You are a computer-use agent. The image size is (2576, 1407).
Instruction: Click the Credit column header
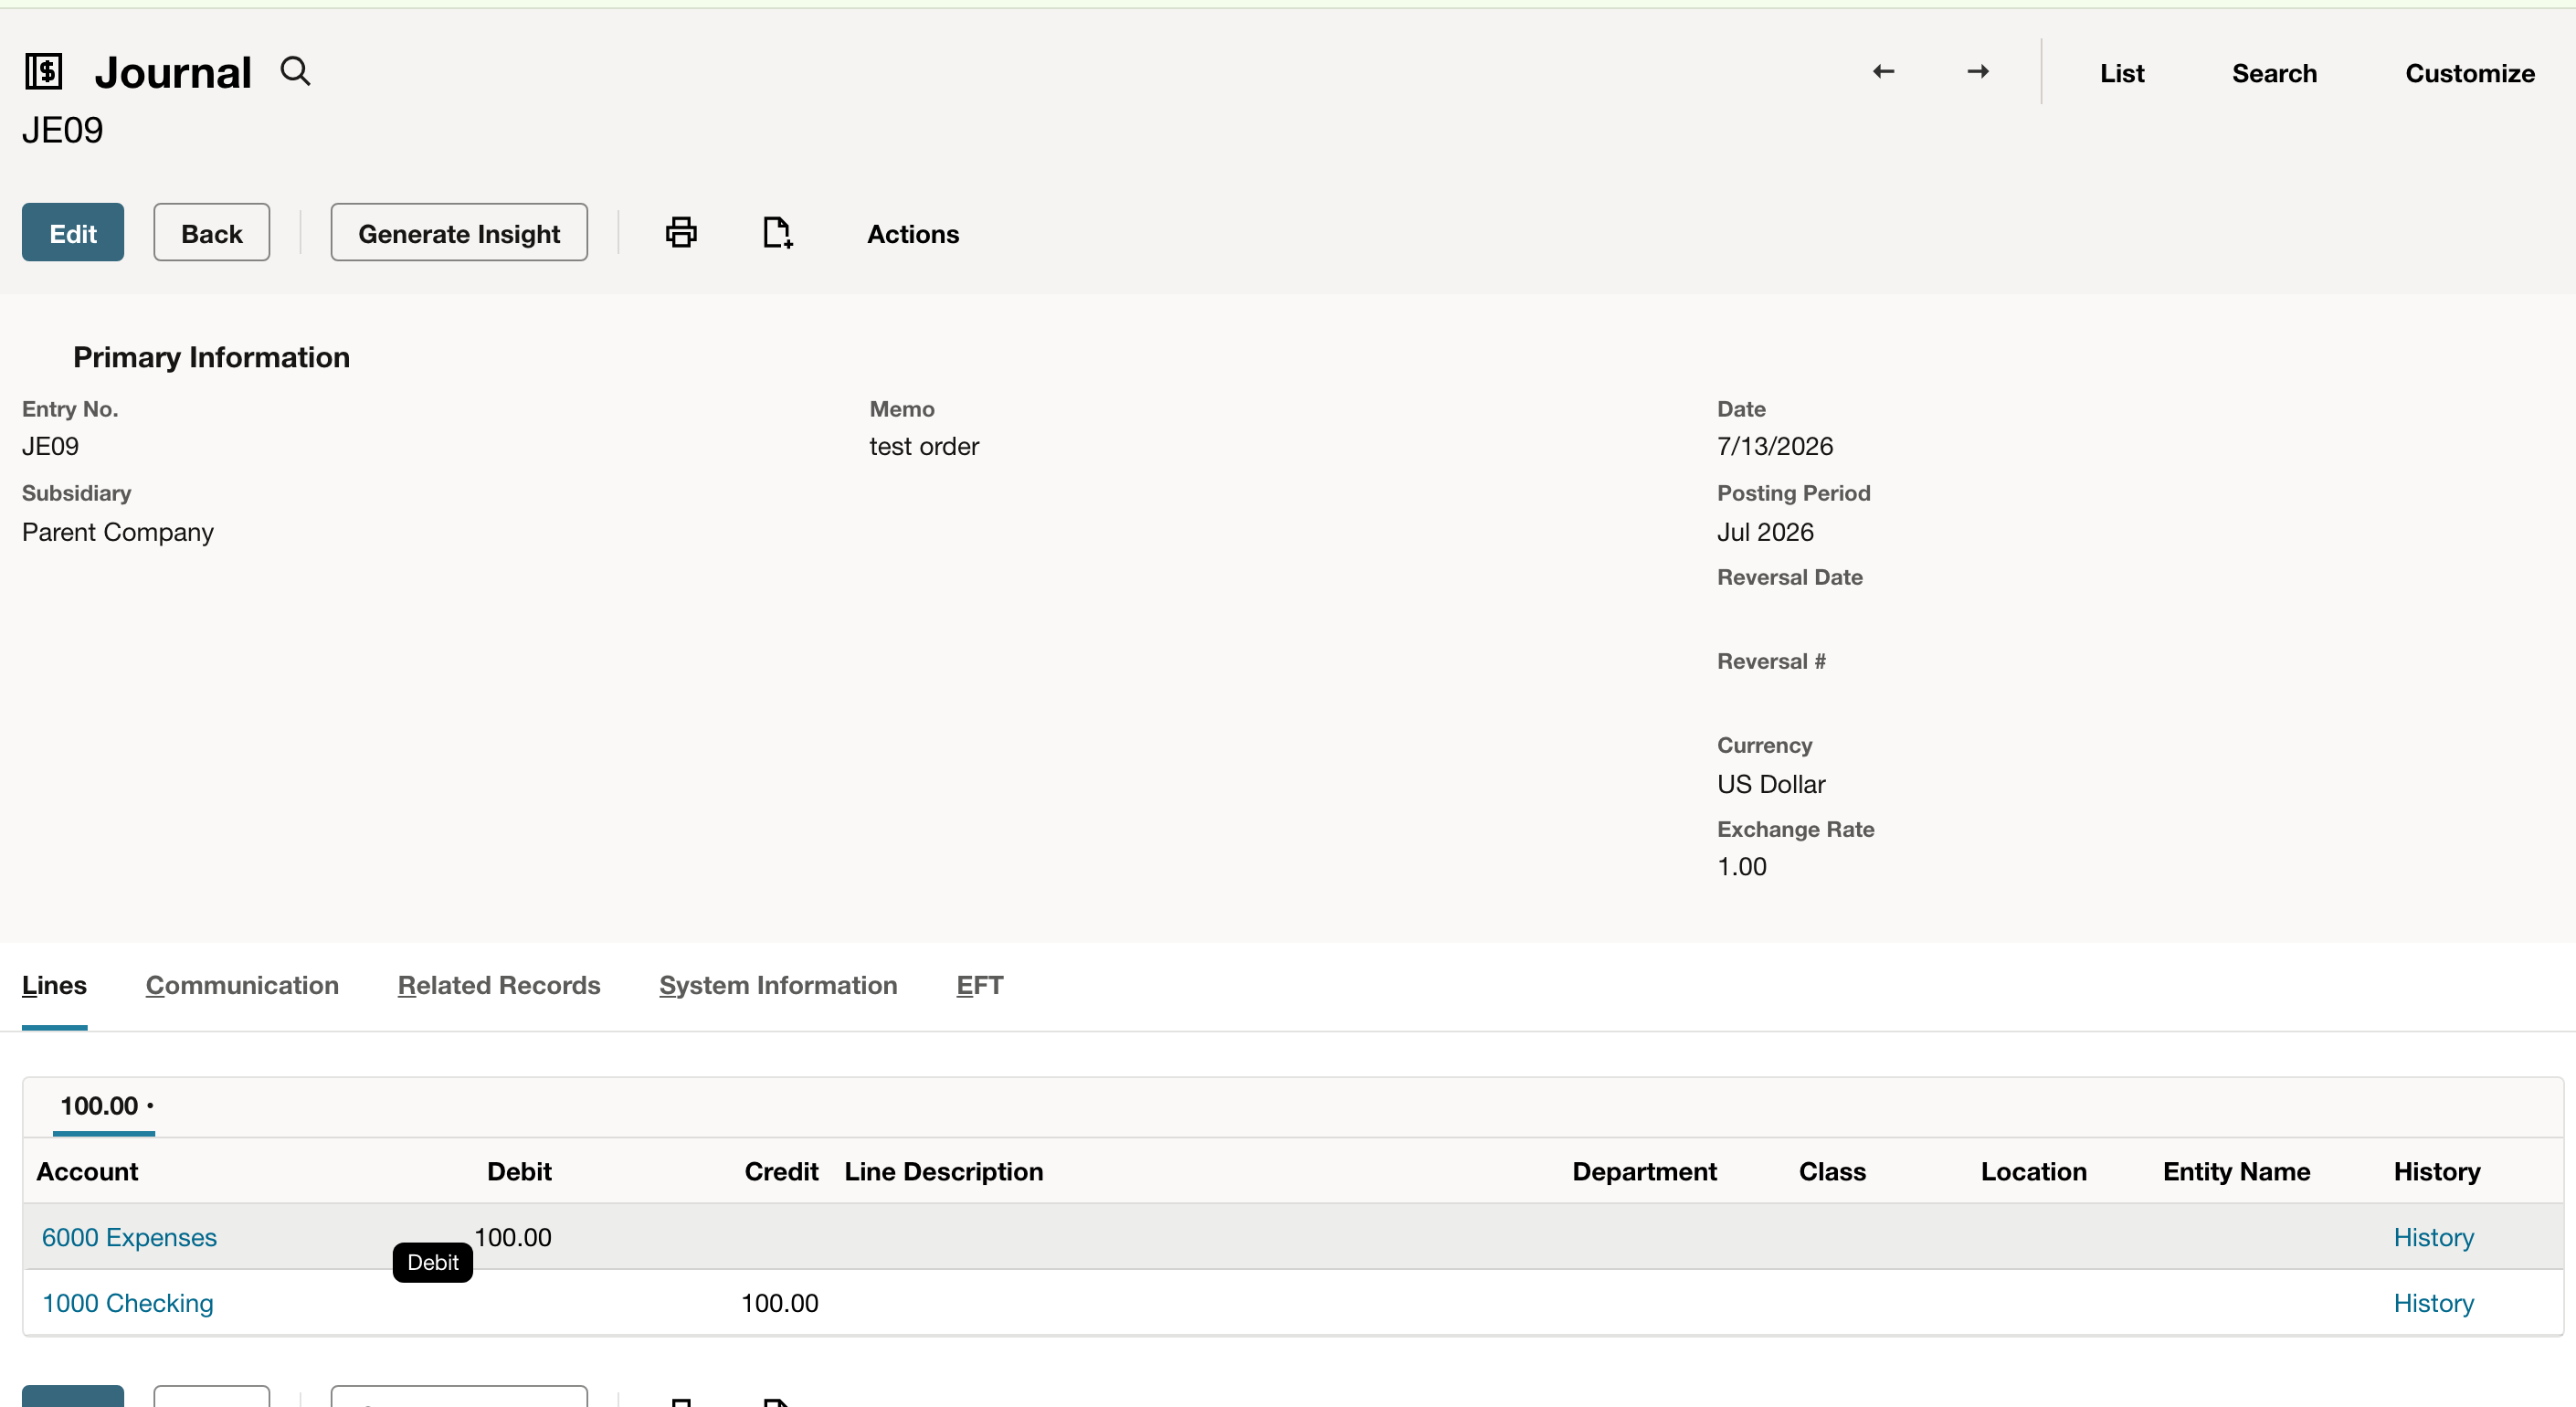click(x=781, y=1171)
